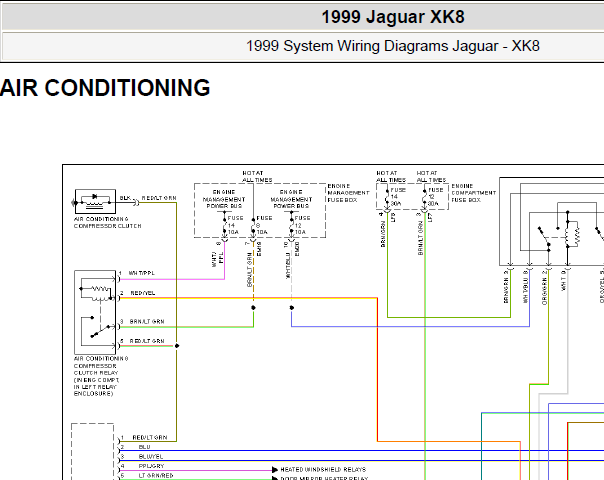Select the "1999 System Wiring Diagrams Jaguar - XK8" subtitle
Viewport: 604px width, 480px height.
click(x=393, y=46)
